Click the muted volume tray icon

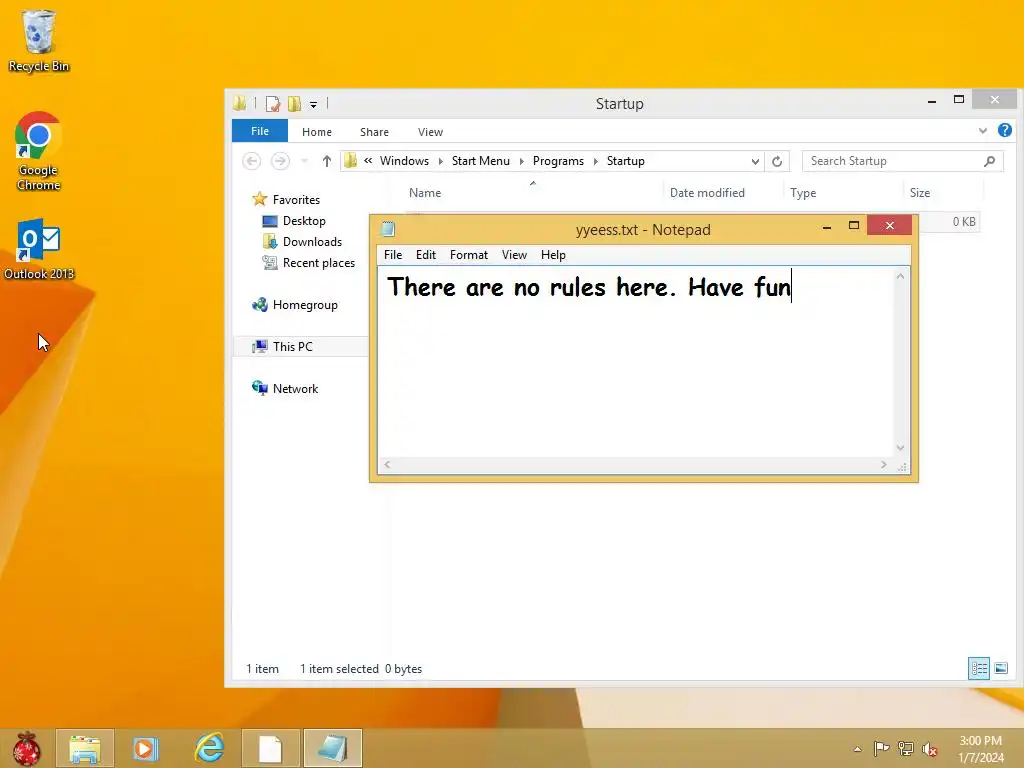tap(930, 748)
